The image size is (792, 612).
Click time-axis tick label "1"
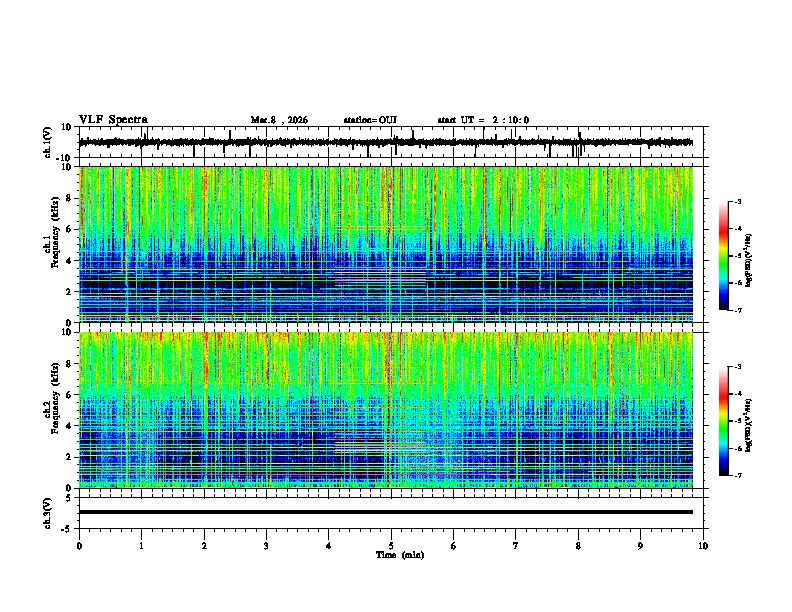141,546
